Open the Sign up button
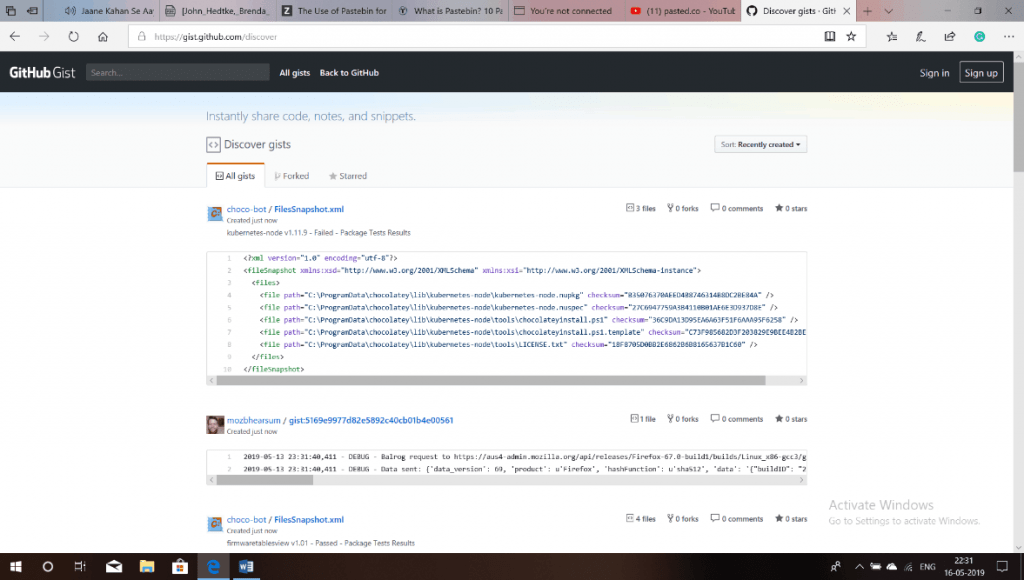 point(981,72)
